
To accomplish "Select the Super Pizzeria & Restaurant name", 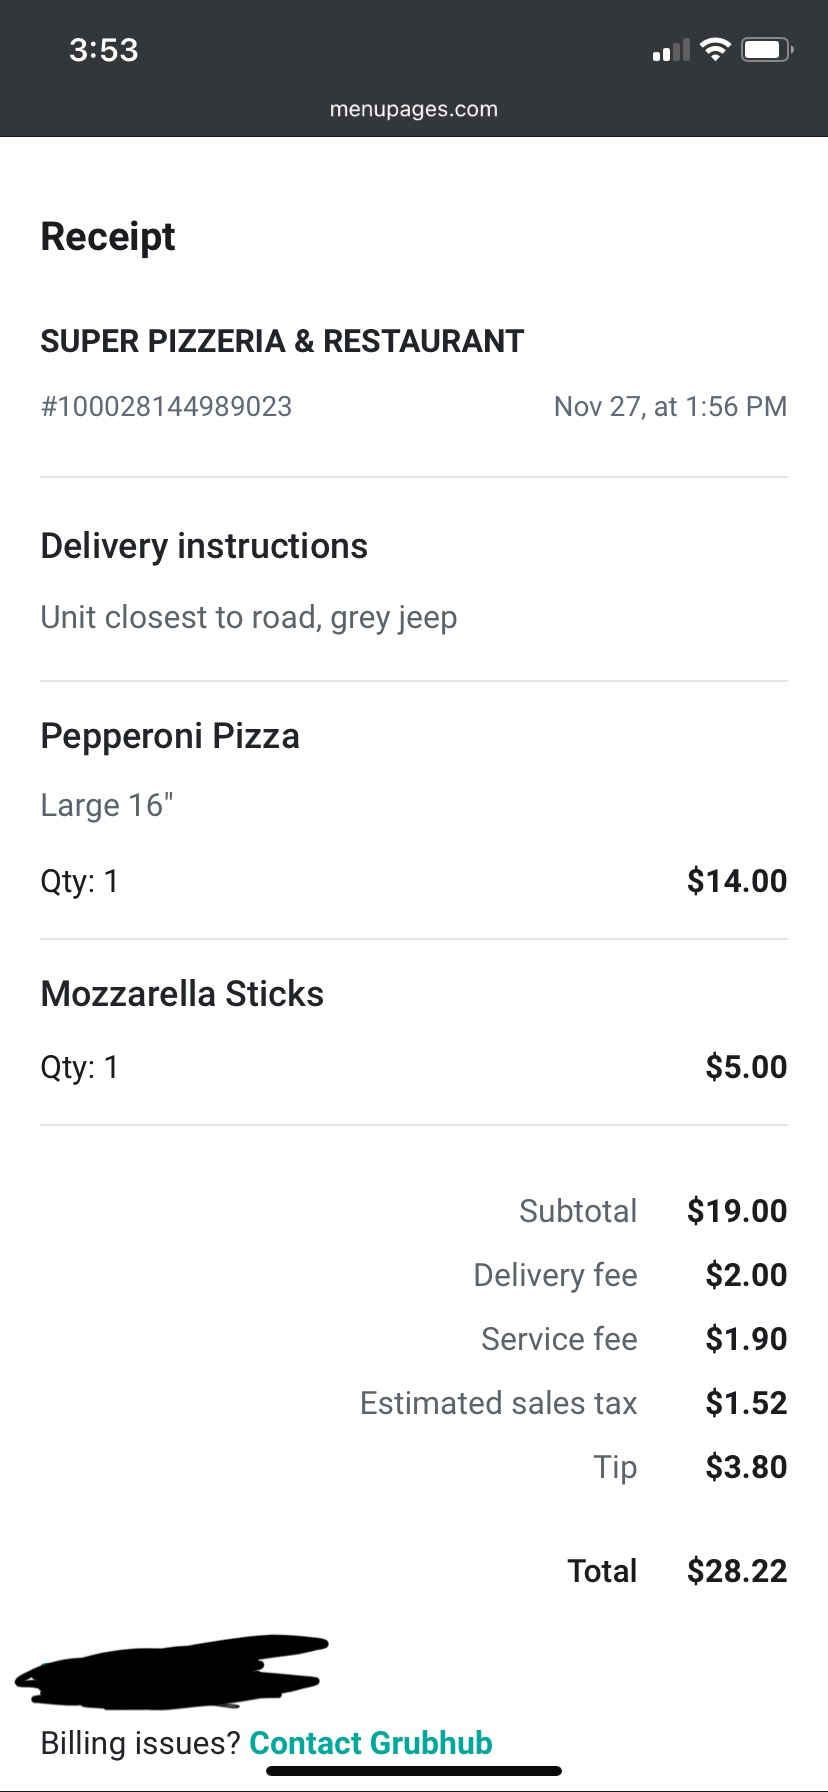I will click(x=282, y=341).
